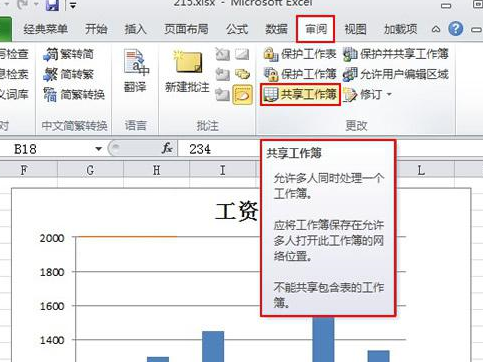Switch to the 视图 tab
483x362 pixels.
tap(355, 29)
